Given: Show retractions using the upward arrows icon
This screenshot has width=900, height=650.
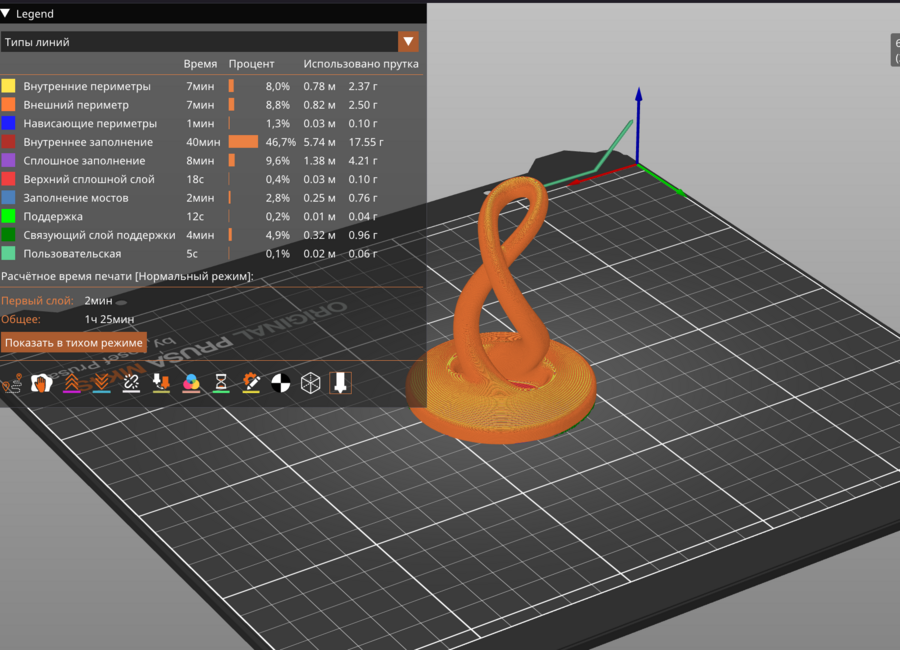Looking at the screenshot, I should click(x=71, y=383).
